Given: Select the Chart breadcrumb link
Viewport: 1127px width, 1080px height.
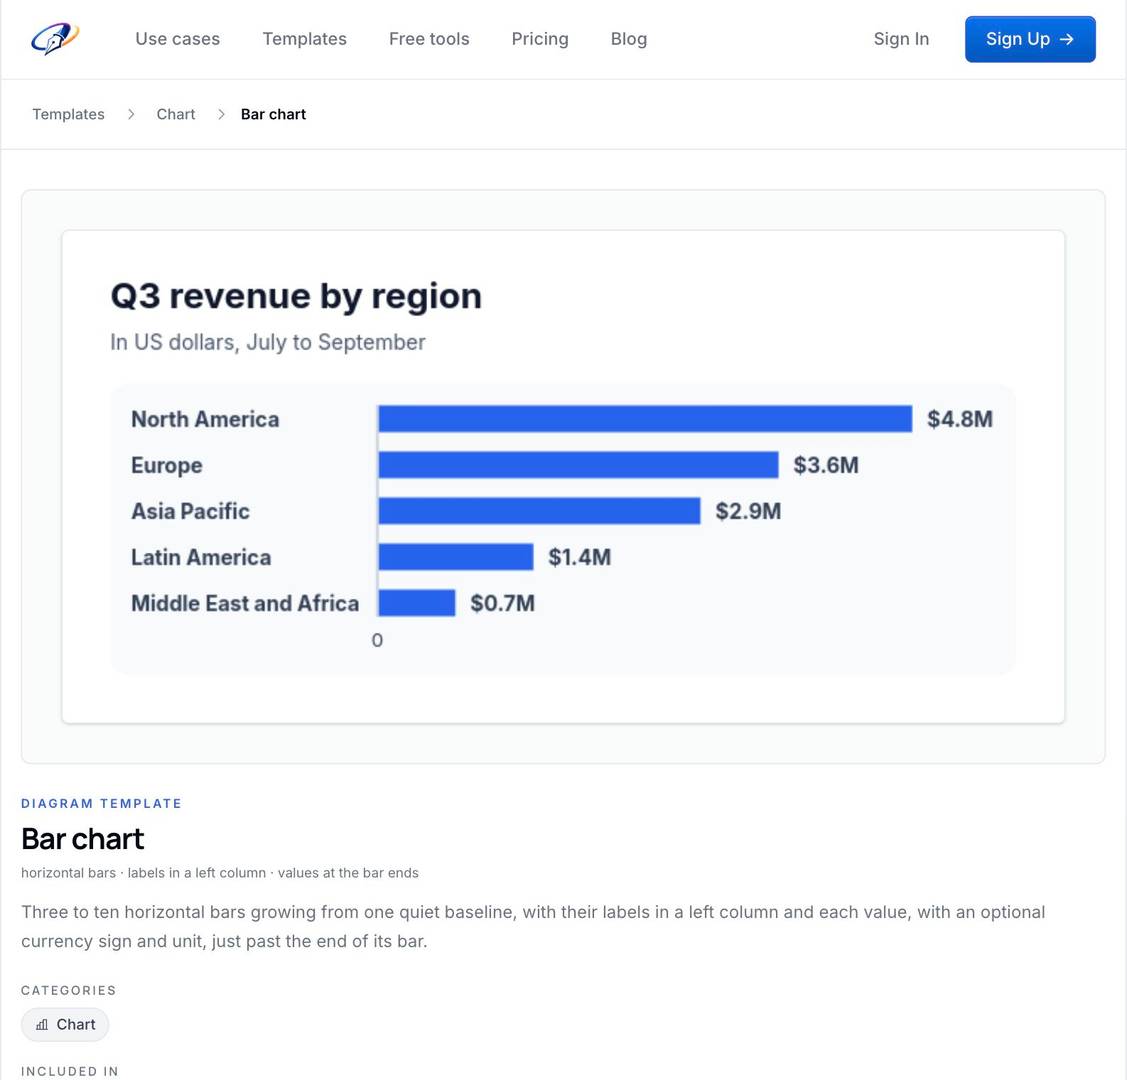Looking at the screenshot, I should point(176,114).
